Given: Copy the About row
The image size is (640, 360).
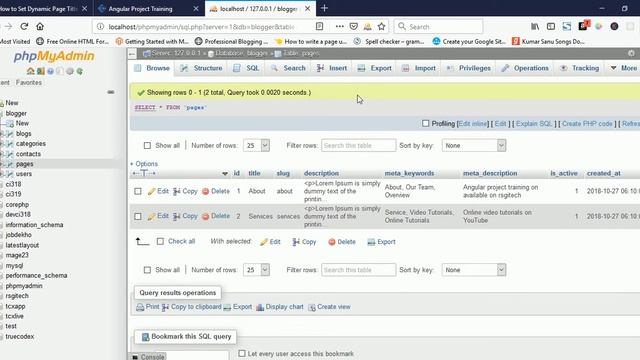Looking at the screenshot, I should pos(185,191).
